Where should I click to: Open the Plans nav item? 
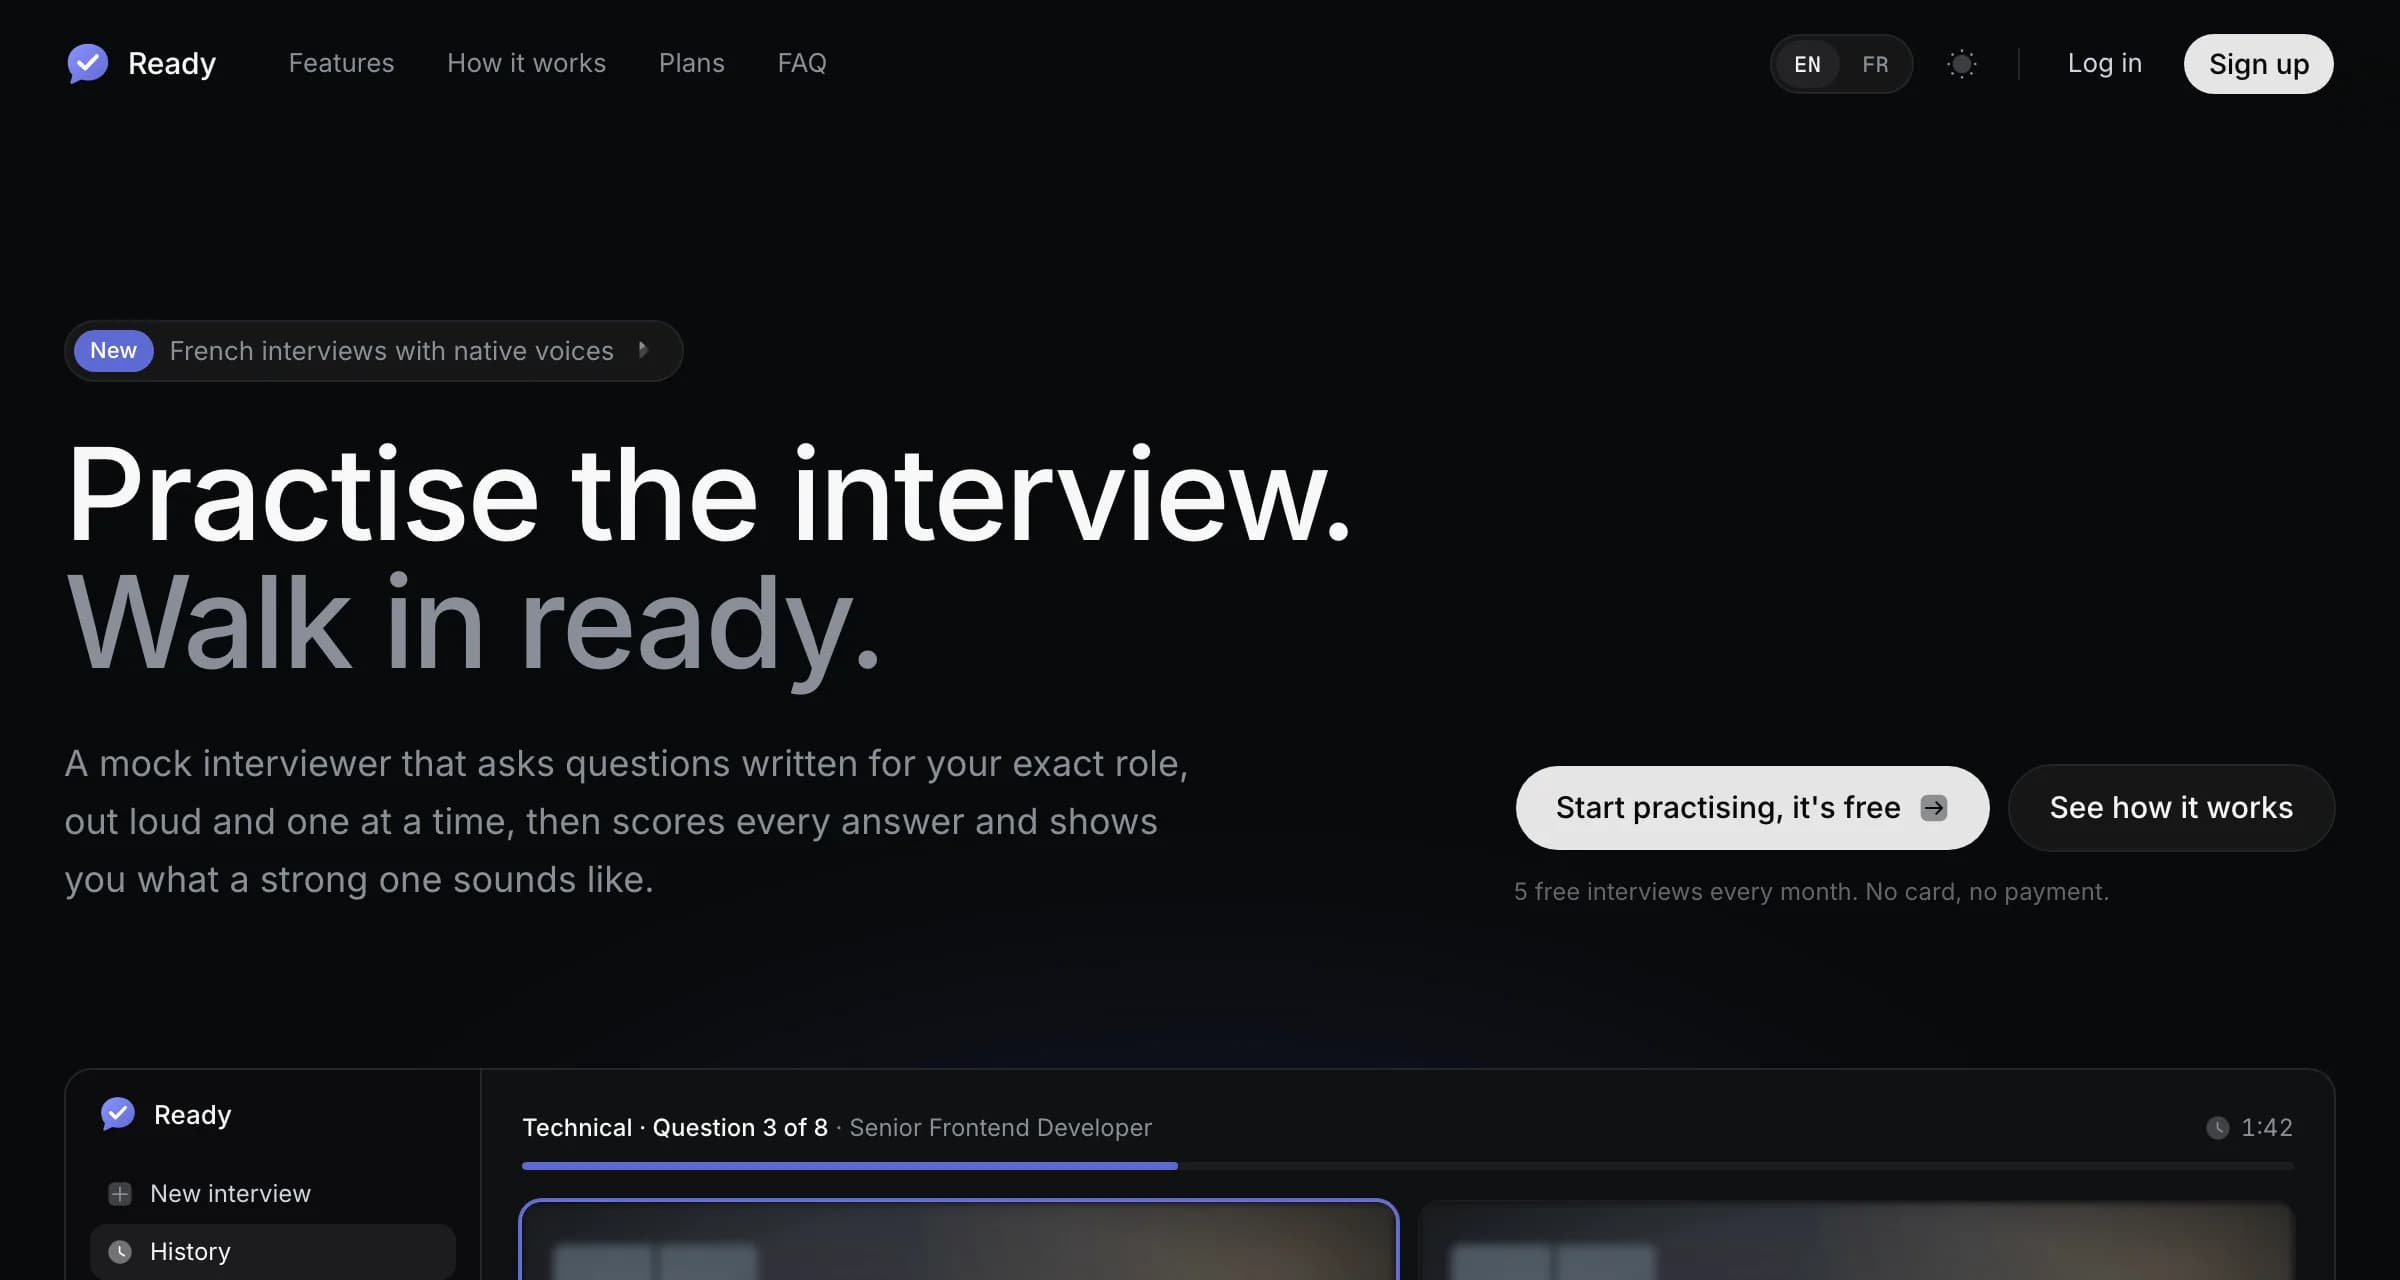point(691,63)
